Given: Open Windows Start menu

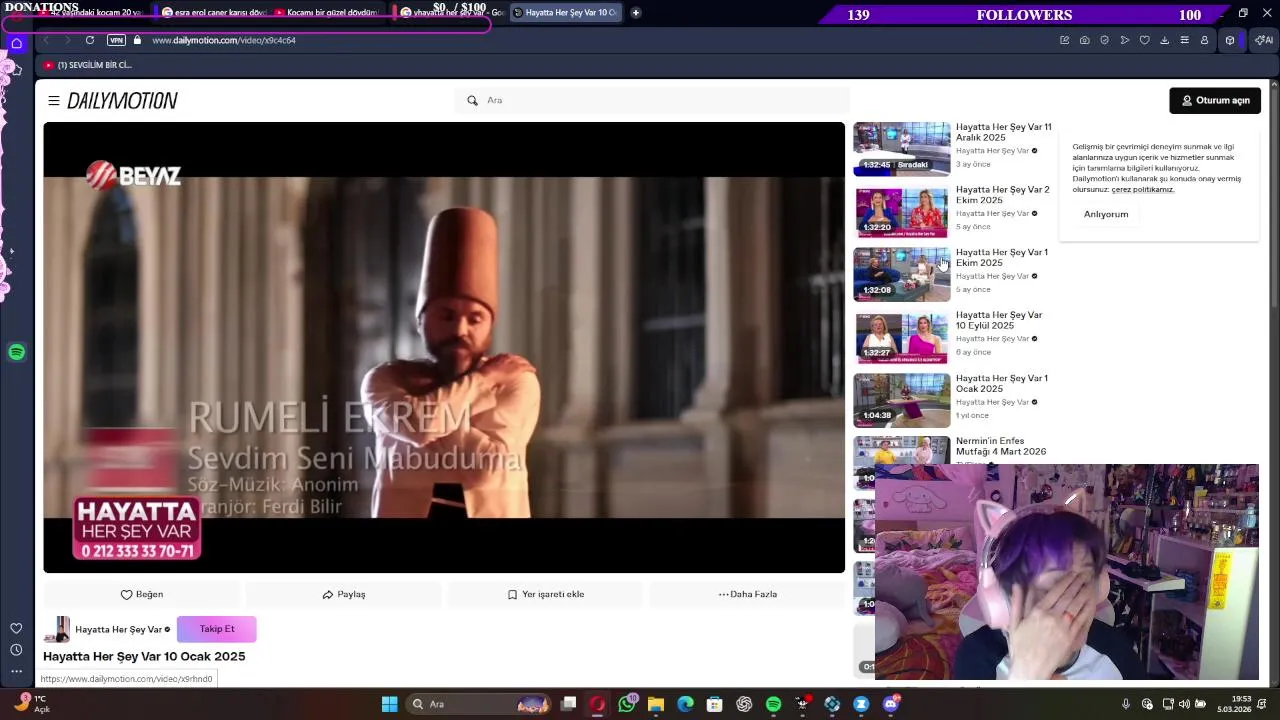Looking at the screenshot, I should [389, 704].
